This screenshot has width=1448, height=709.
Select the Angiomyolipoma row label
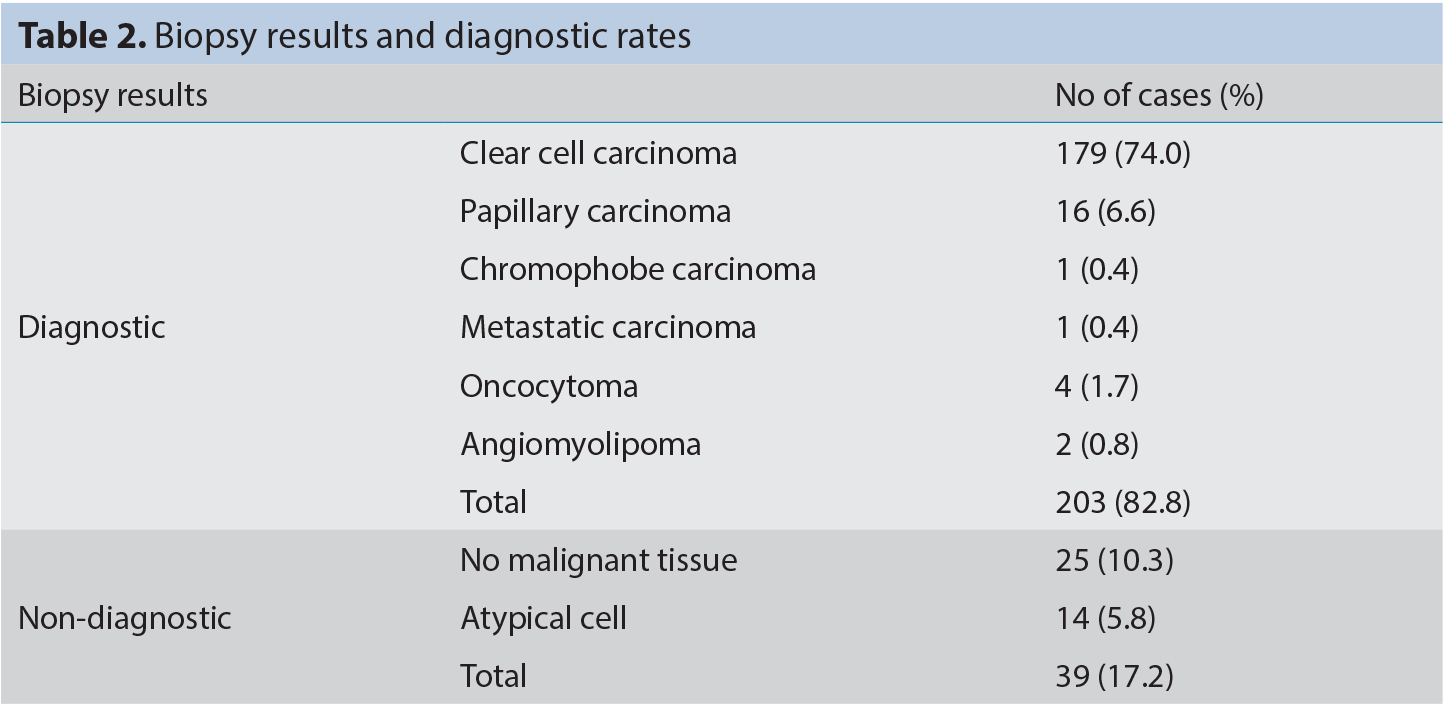pos(580,444)
